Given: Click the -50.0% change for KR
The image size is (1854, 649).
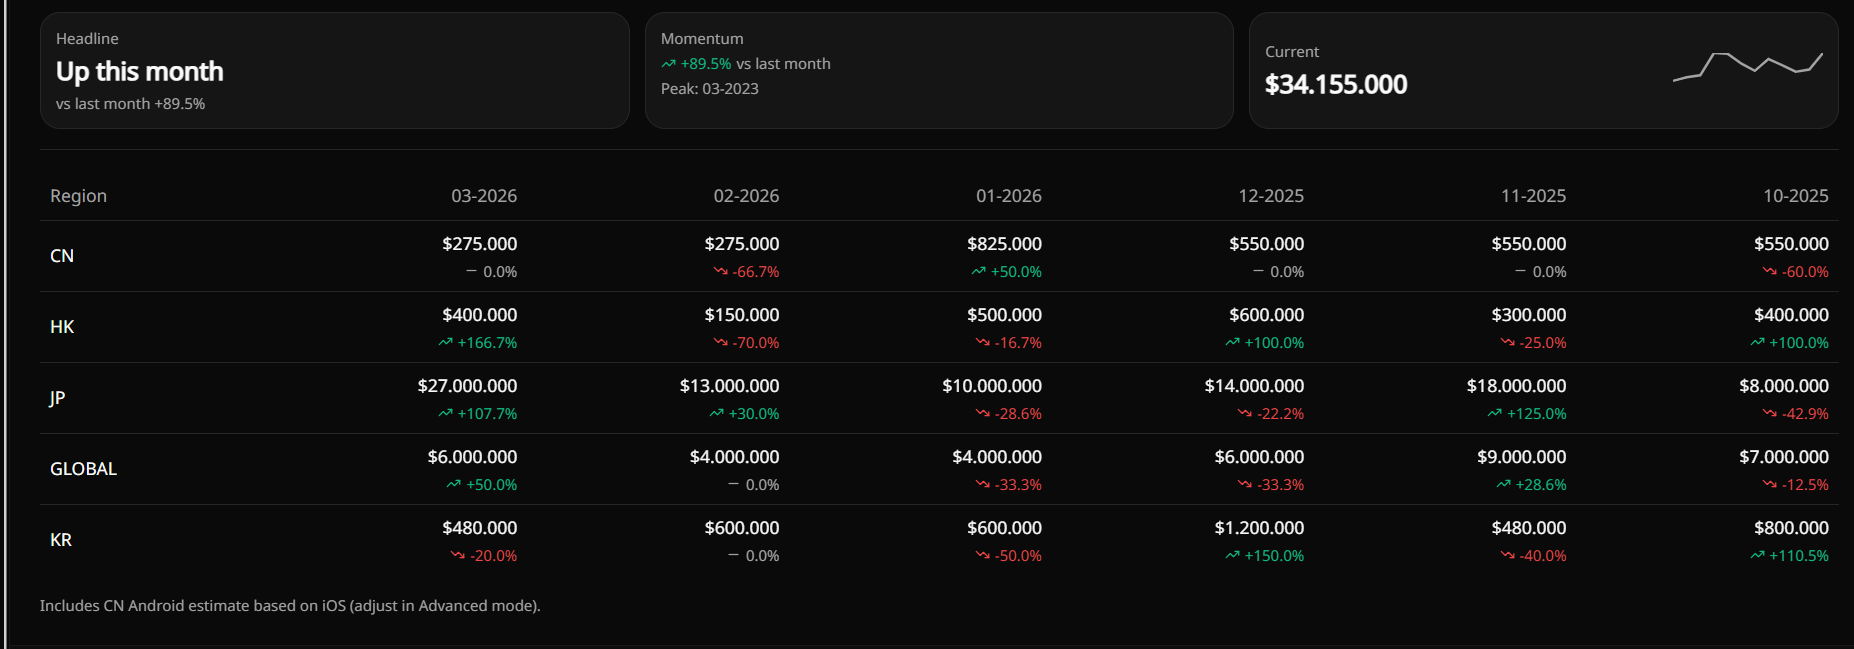Looking at the screenshot, I should point(1018,556).
